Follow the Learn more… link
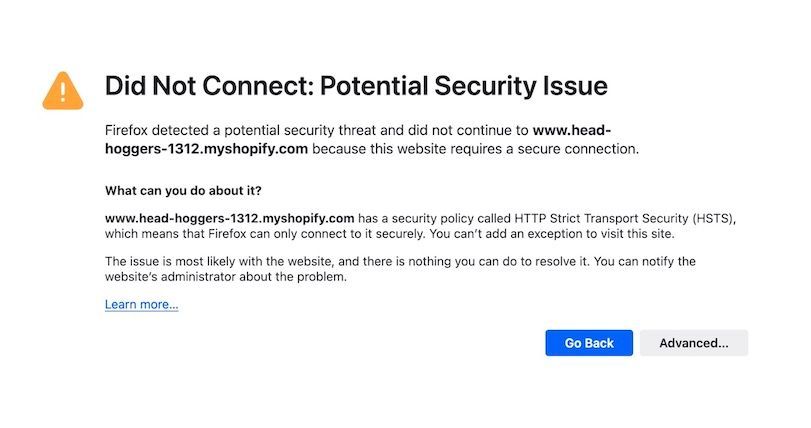 point(141,304)
